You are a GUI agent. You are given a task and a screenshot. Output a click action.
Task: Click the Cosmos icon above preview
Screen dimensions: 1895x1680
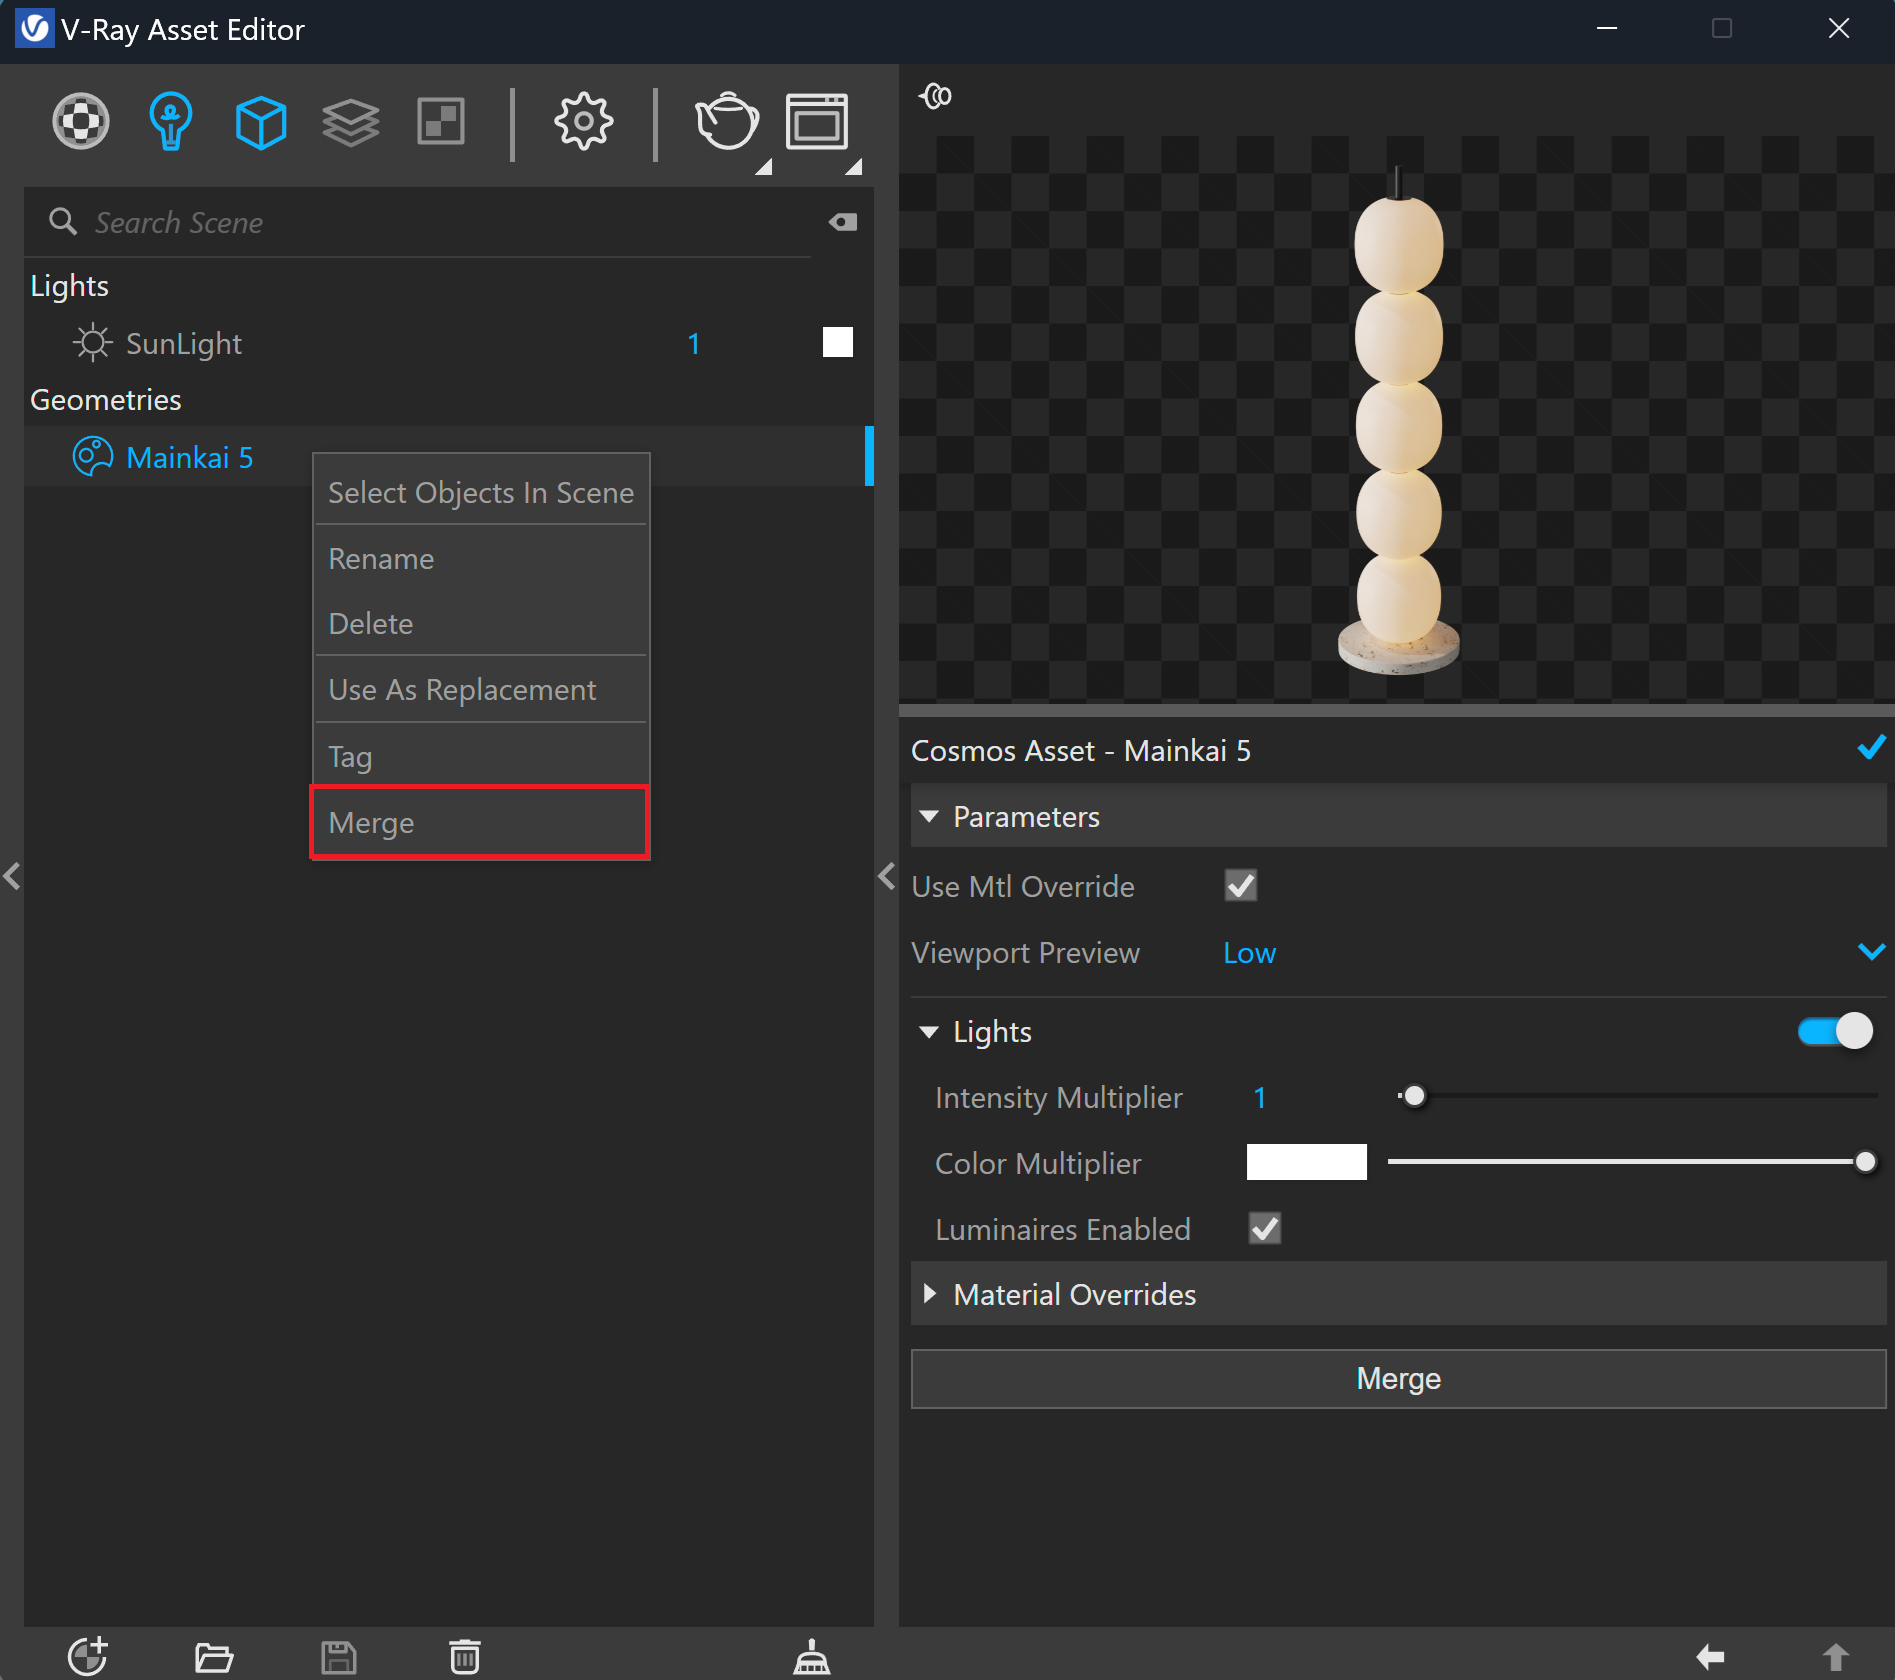936,96
